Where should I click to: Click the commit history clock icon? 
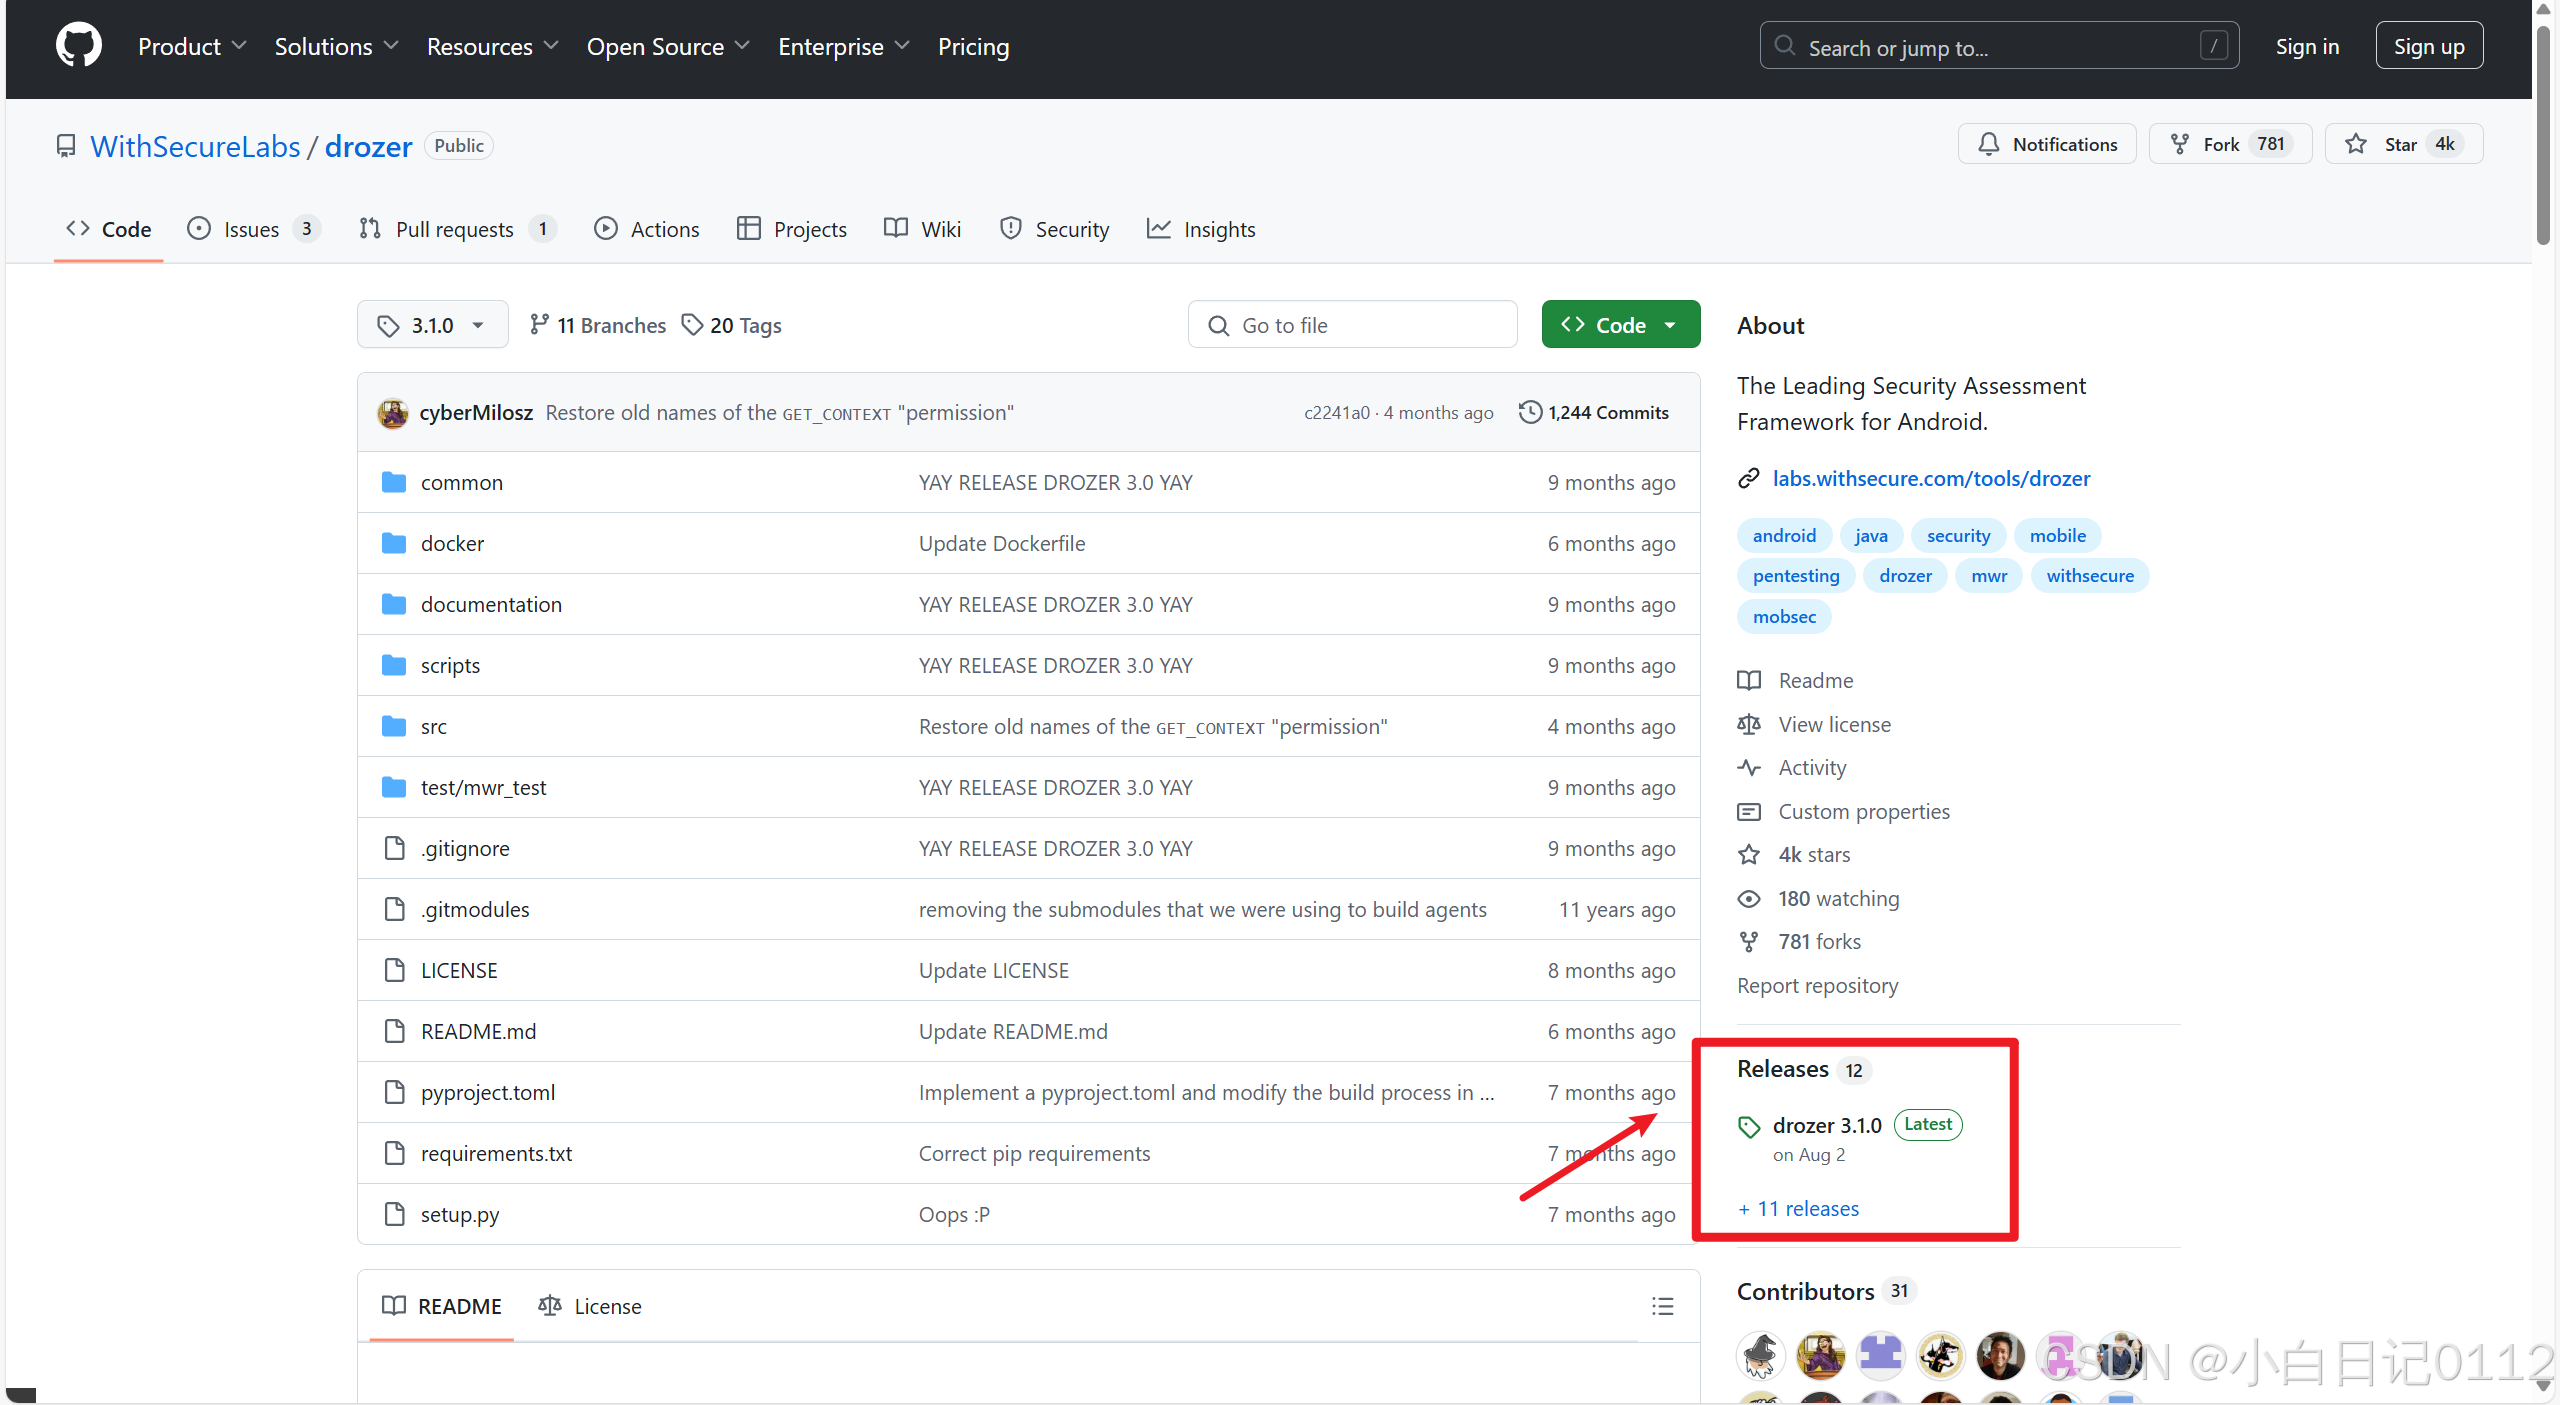[x=1529, y=411]
